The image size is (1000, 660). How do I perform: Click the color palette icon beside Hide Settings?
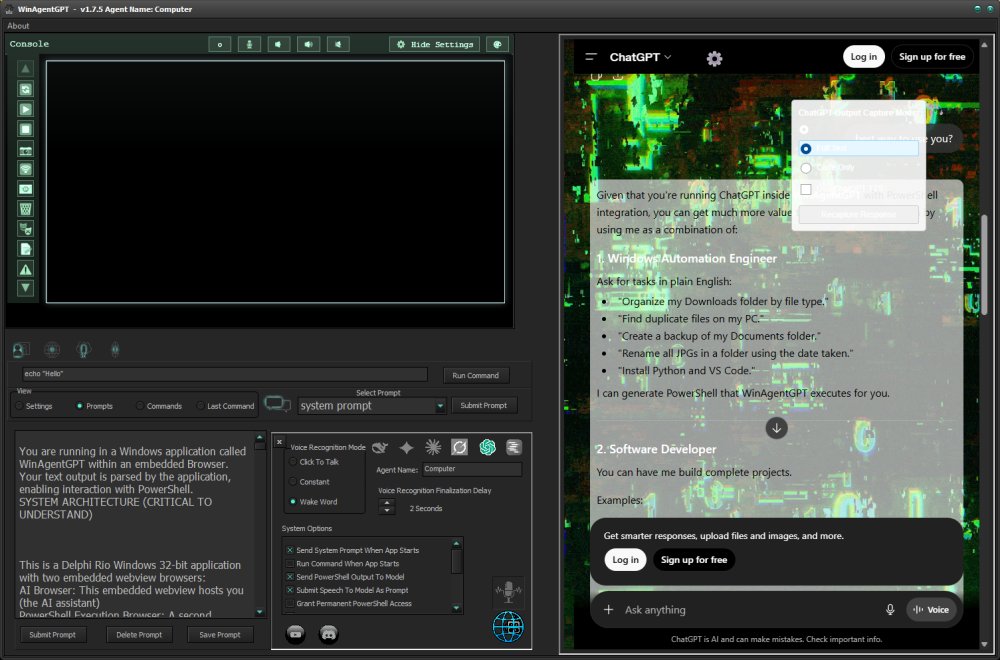pos(497,44)
